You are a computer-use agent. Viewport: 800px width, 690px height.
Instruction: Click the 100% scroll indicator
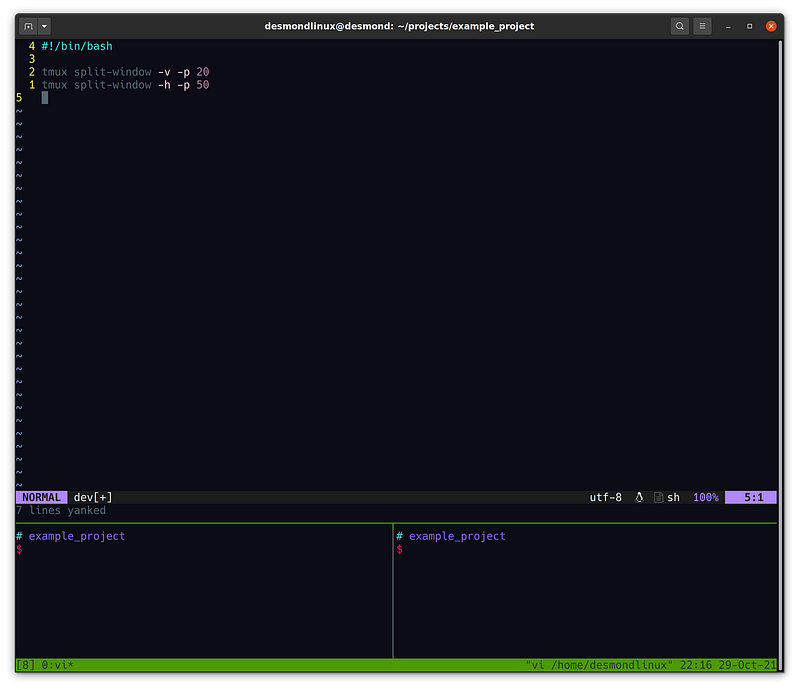point(705,497)
